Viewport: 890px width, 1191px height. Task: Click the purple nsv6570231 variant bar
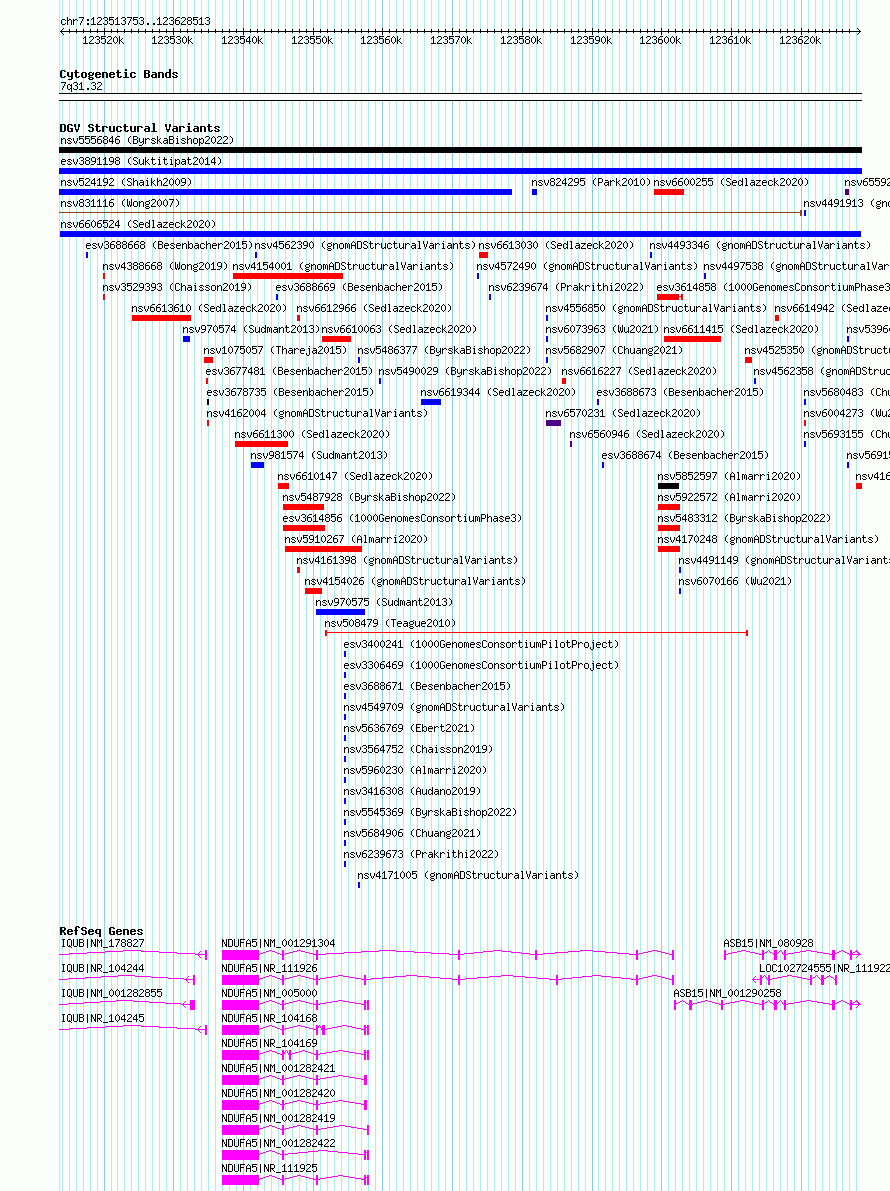[553, 424]
